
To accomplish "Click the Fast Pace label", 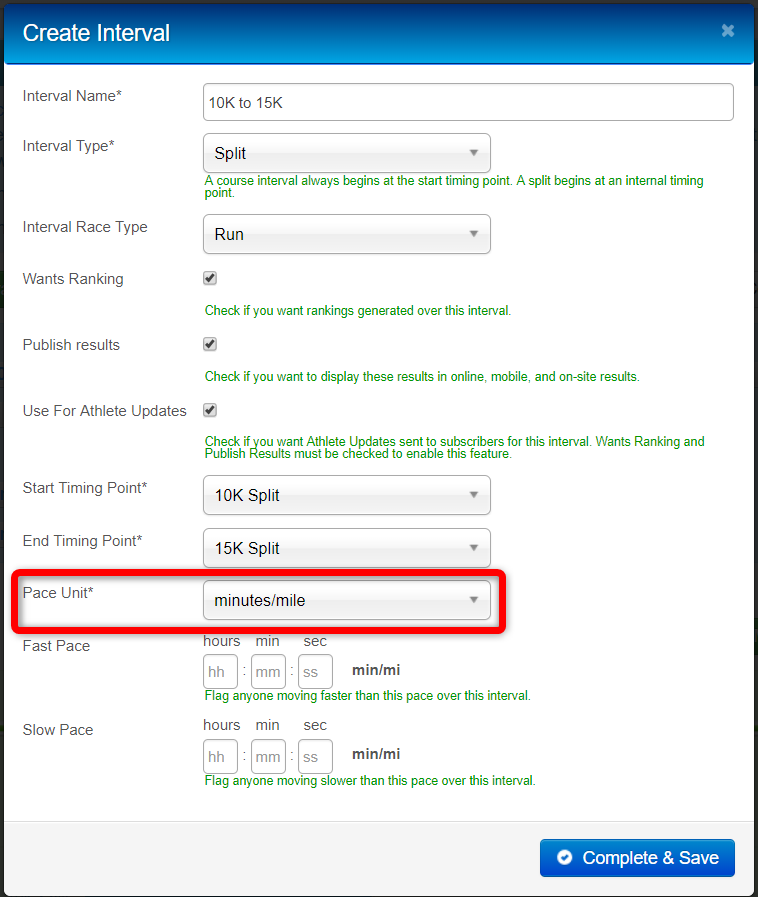I will (x=56, y=646).
